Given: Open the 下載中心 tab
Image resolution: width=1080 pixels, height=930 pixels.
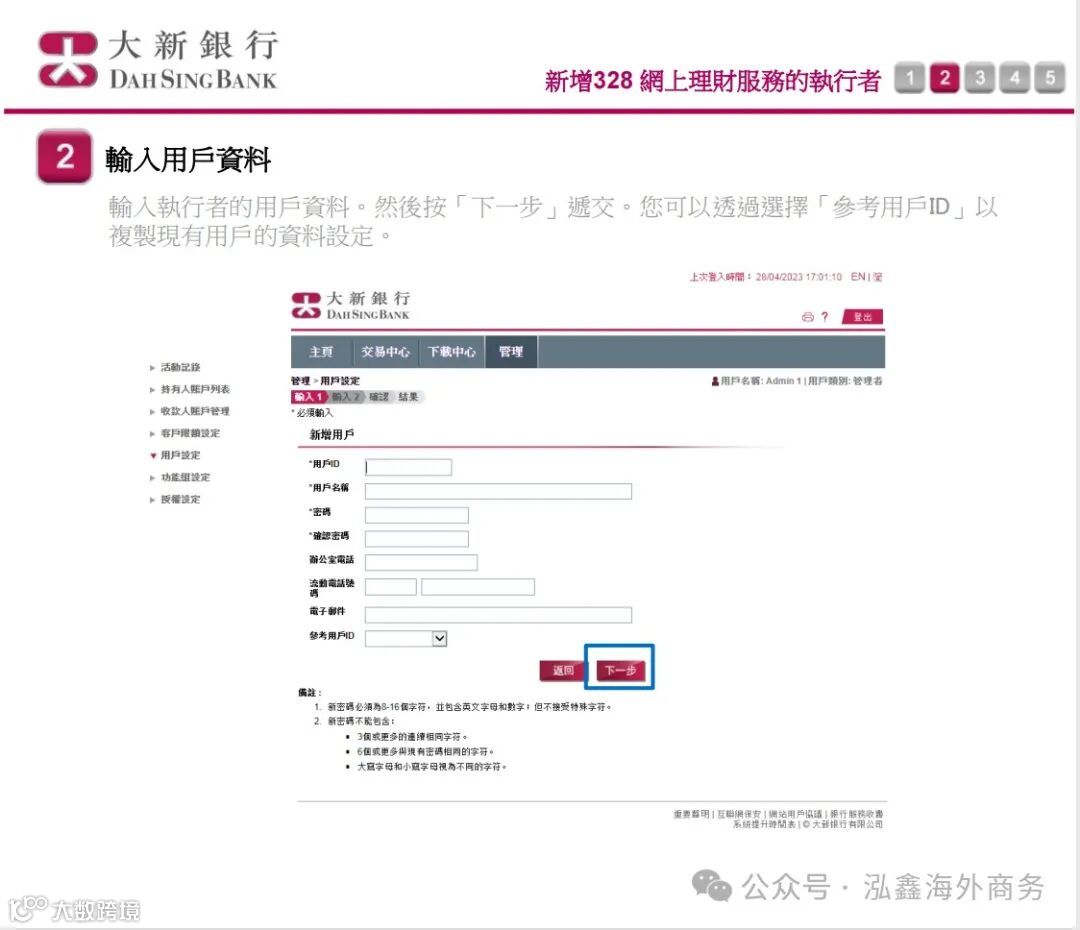Looking at the screenshot, I should 452,352.
